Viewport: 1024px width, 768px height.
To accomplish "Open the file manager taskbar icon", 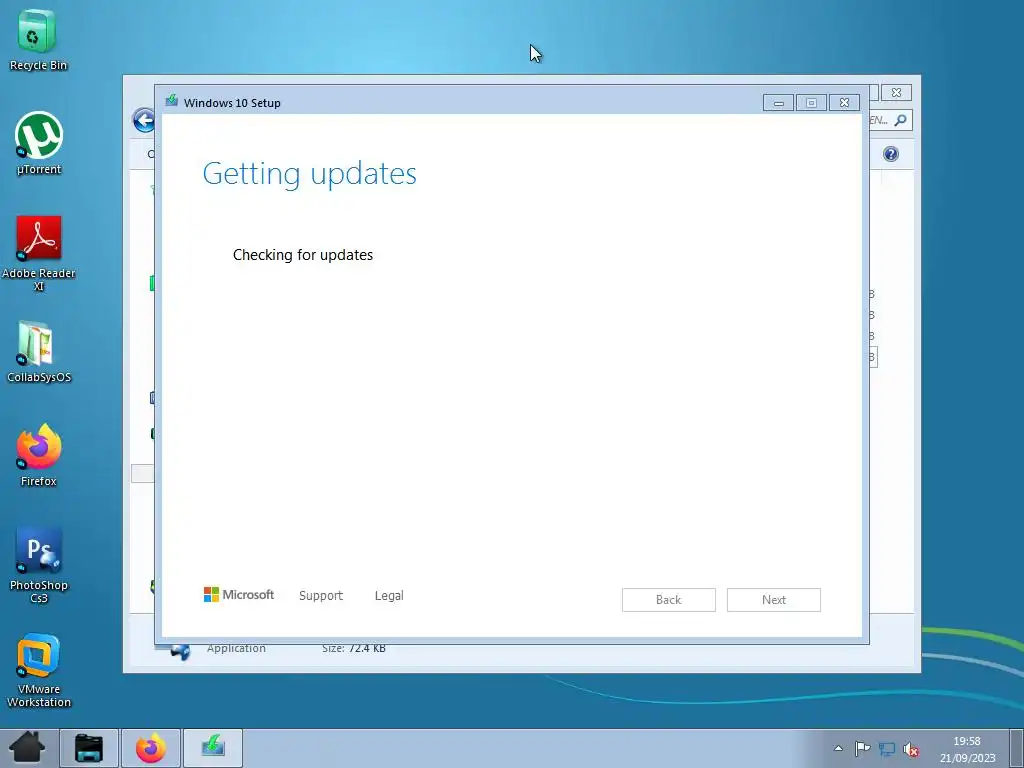I will pyautogui.click(x=89, y=748).
